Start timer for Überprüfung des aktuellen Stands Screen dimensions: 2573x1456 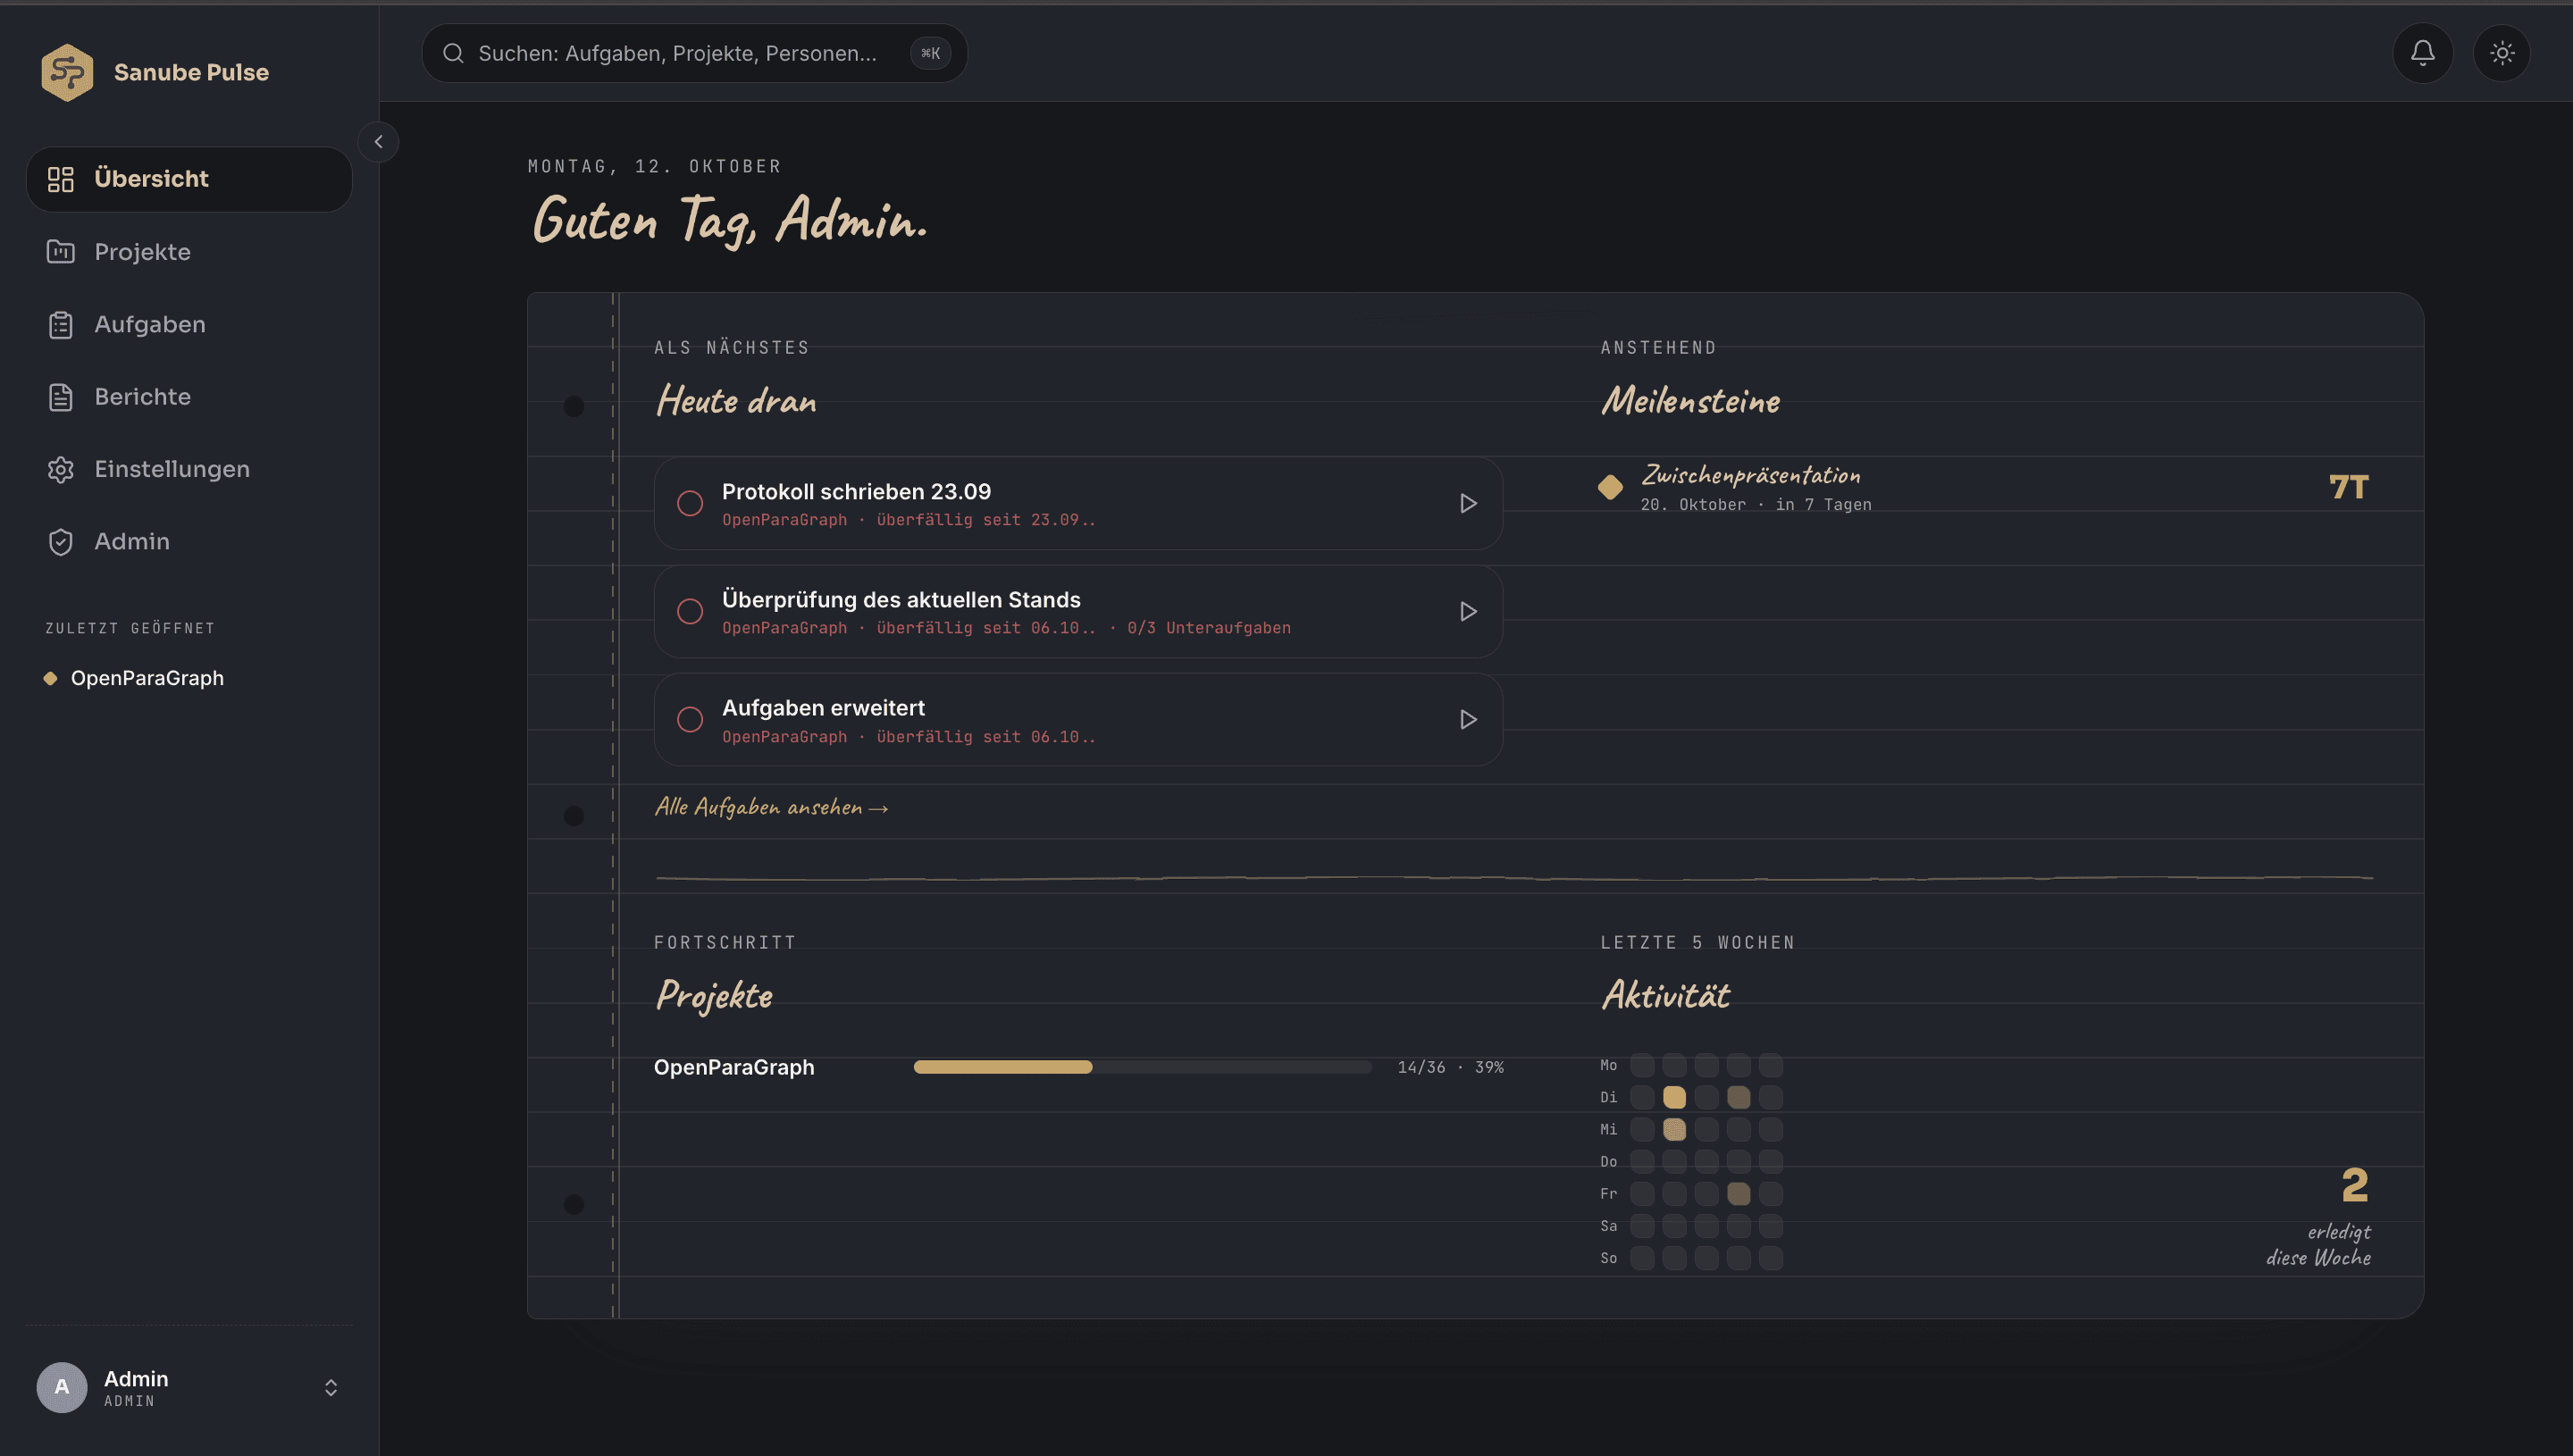coord(1467,611)
